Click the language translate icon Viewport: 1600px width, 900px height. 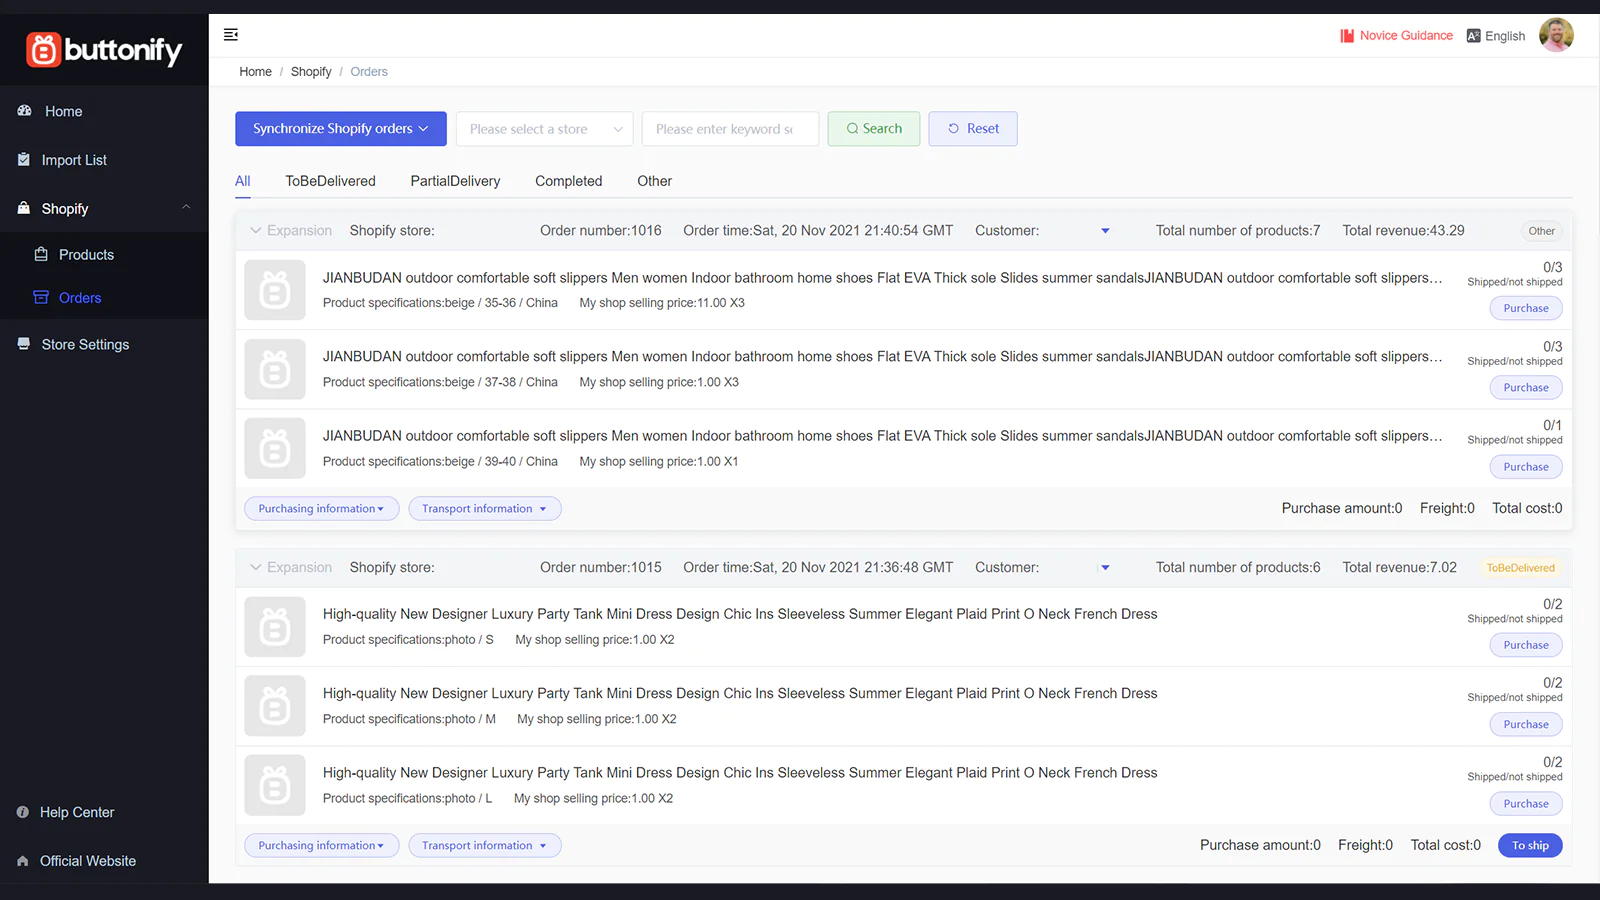1473,36
